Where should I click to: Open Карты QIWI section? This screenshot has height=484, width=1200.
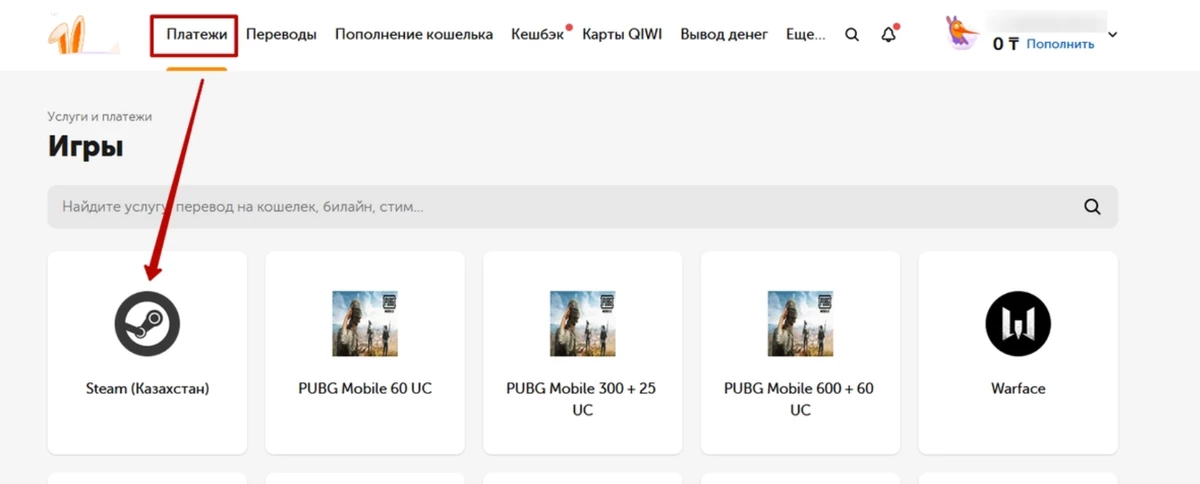point(622,34)
